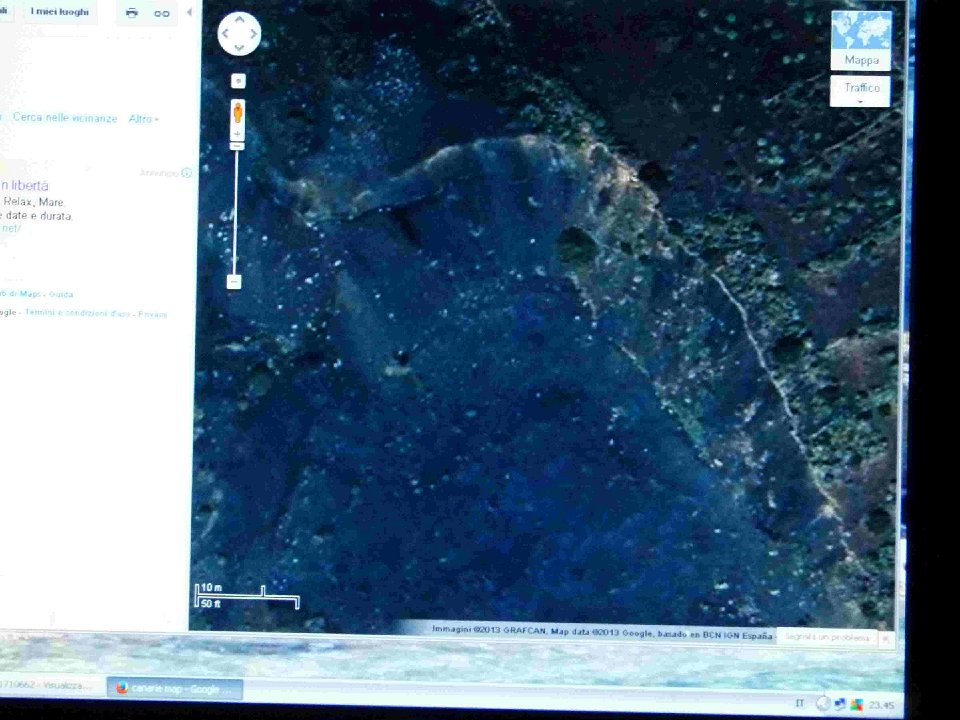Expand the Altro dropdown menu

(143, 119)
